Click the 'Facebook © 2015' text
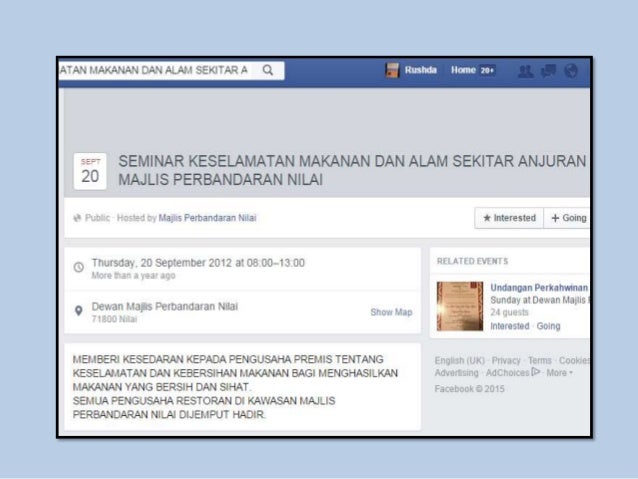The width and height of the screenshot is (638, 479). pos(470,389)
